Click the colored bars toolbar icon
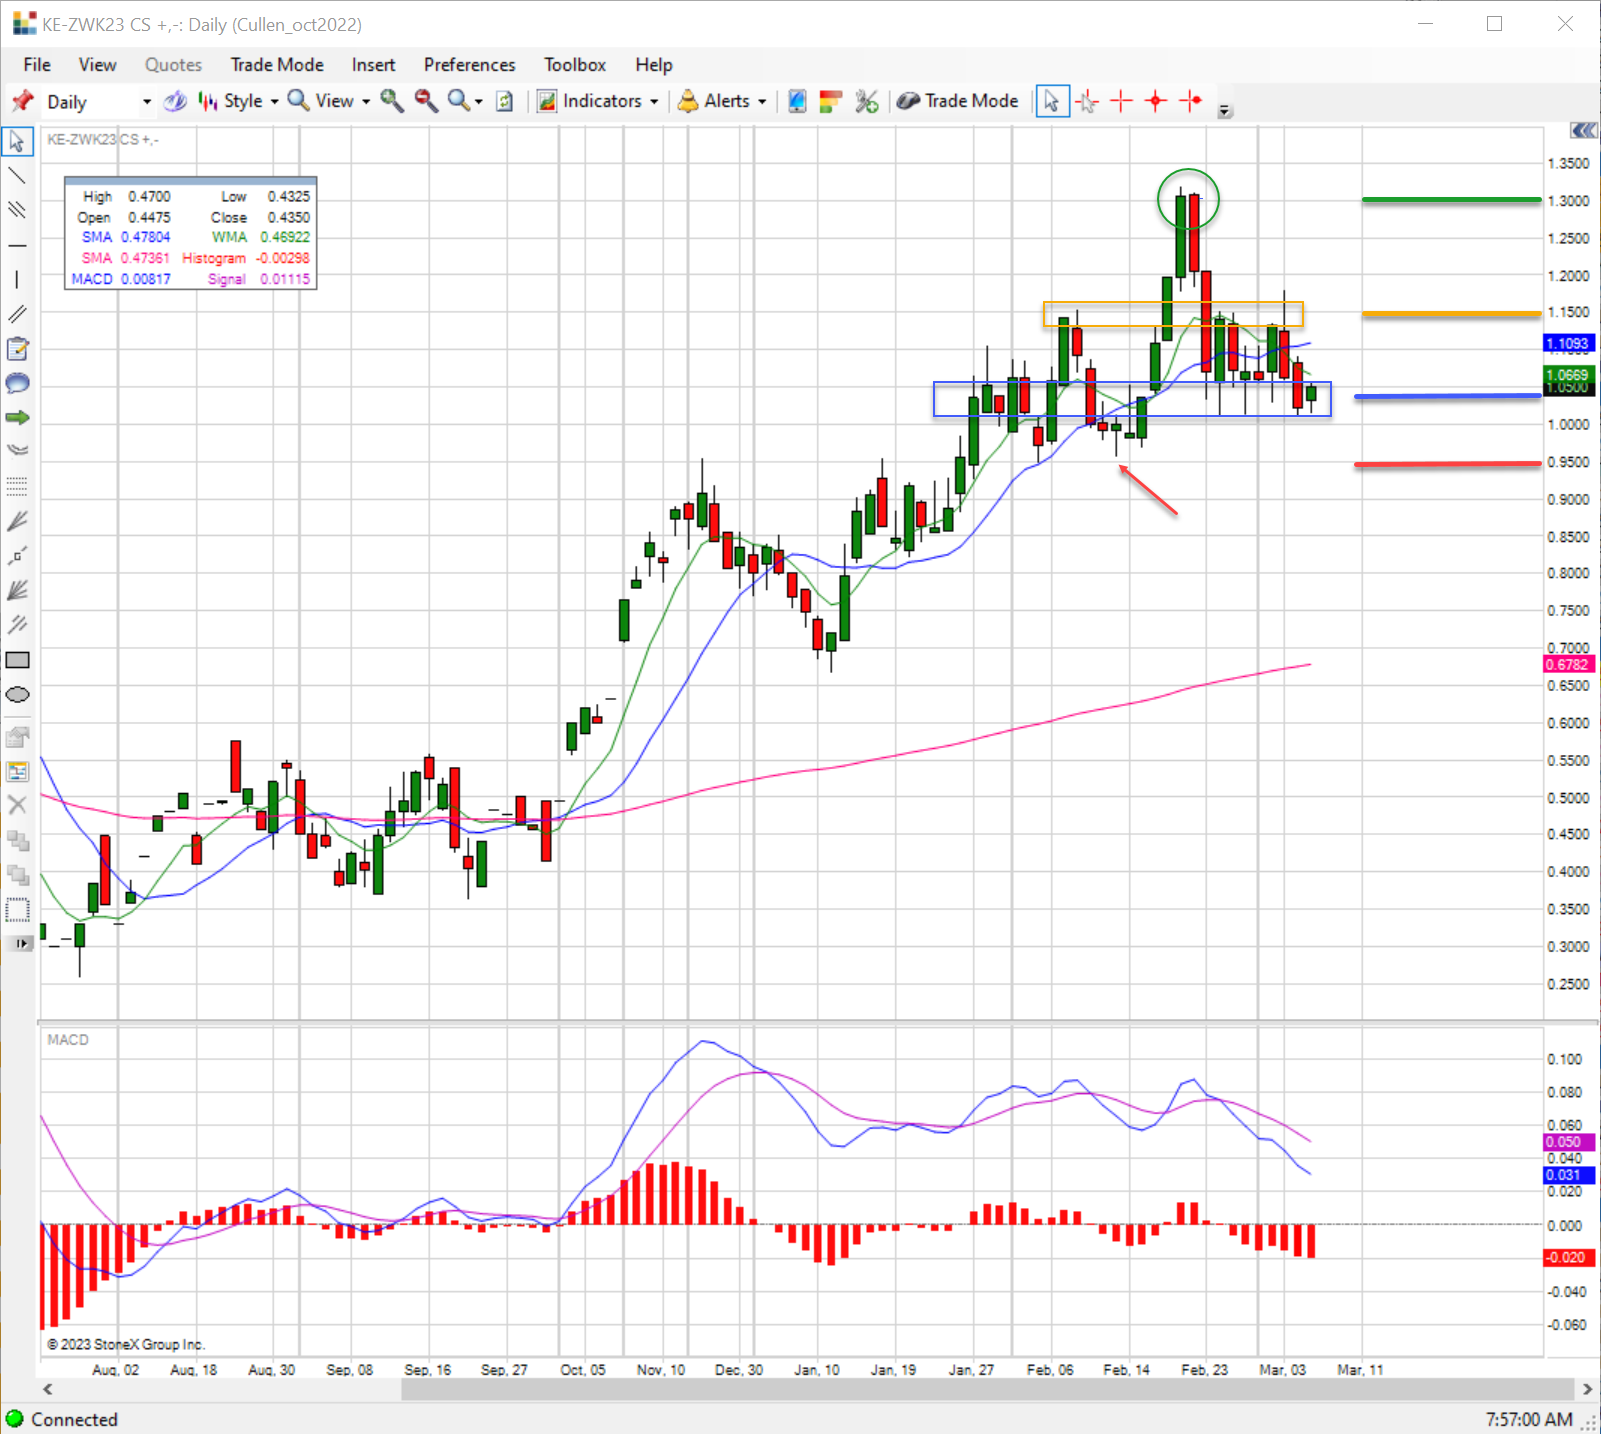Screen dimensions: 1601x1434 [830, 101]
